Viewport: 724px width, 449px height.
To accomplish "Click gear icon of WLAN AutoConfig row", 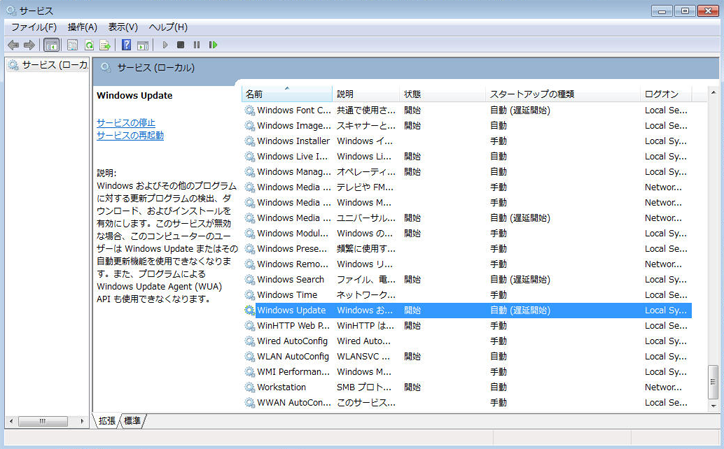I will (x=250, y=357).
